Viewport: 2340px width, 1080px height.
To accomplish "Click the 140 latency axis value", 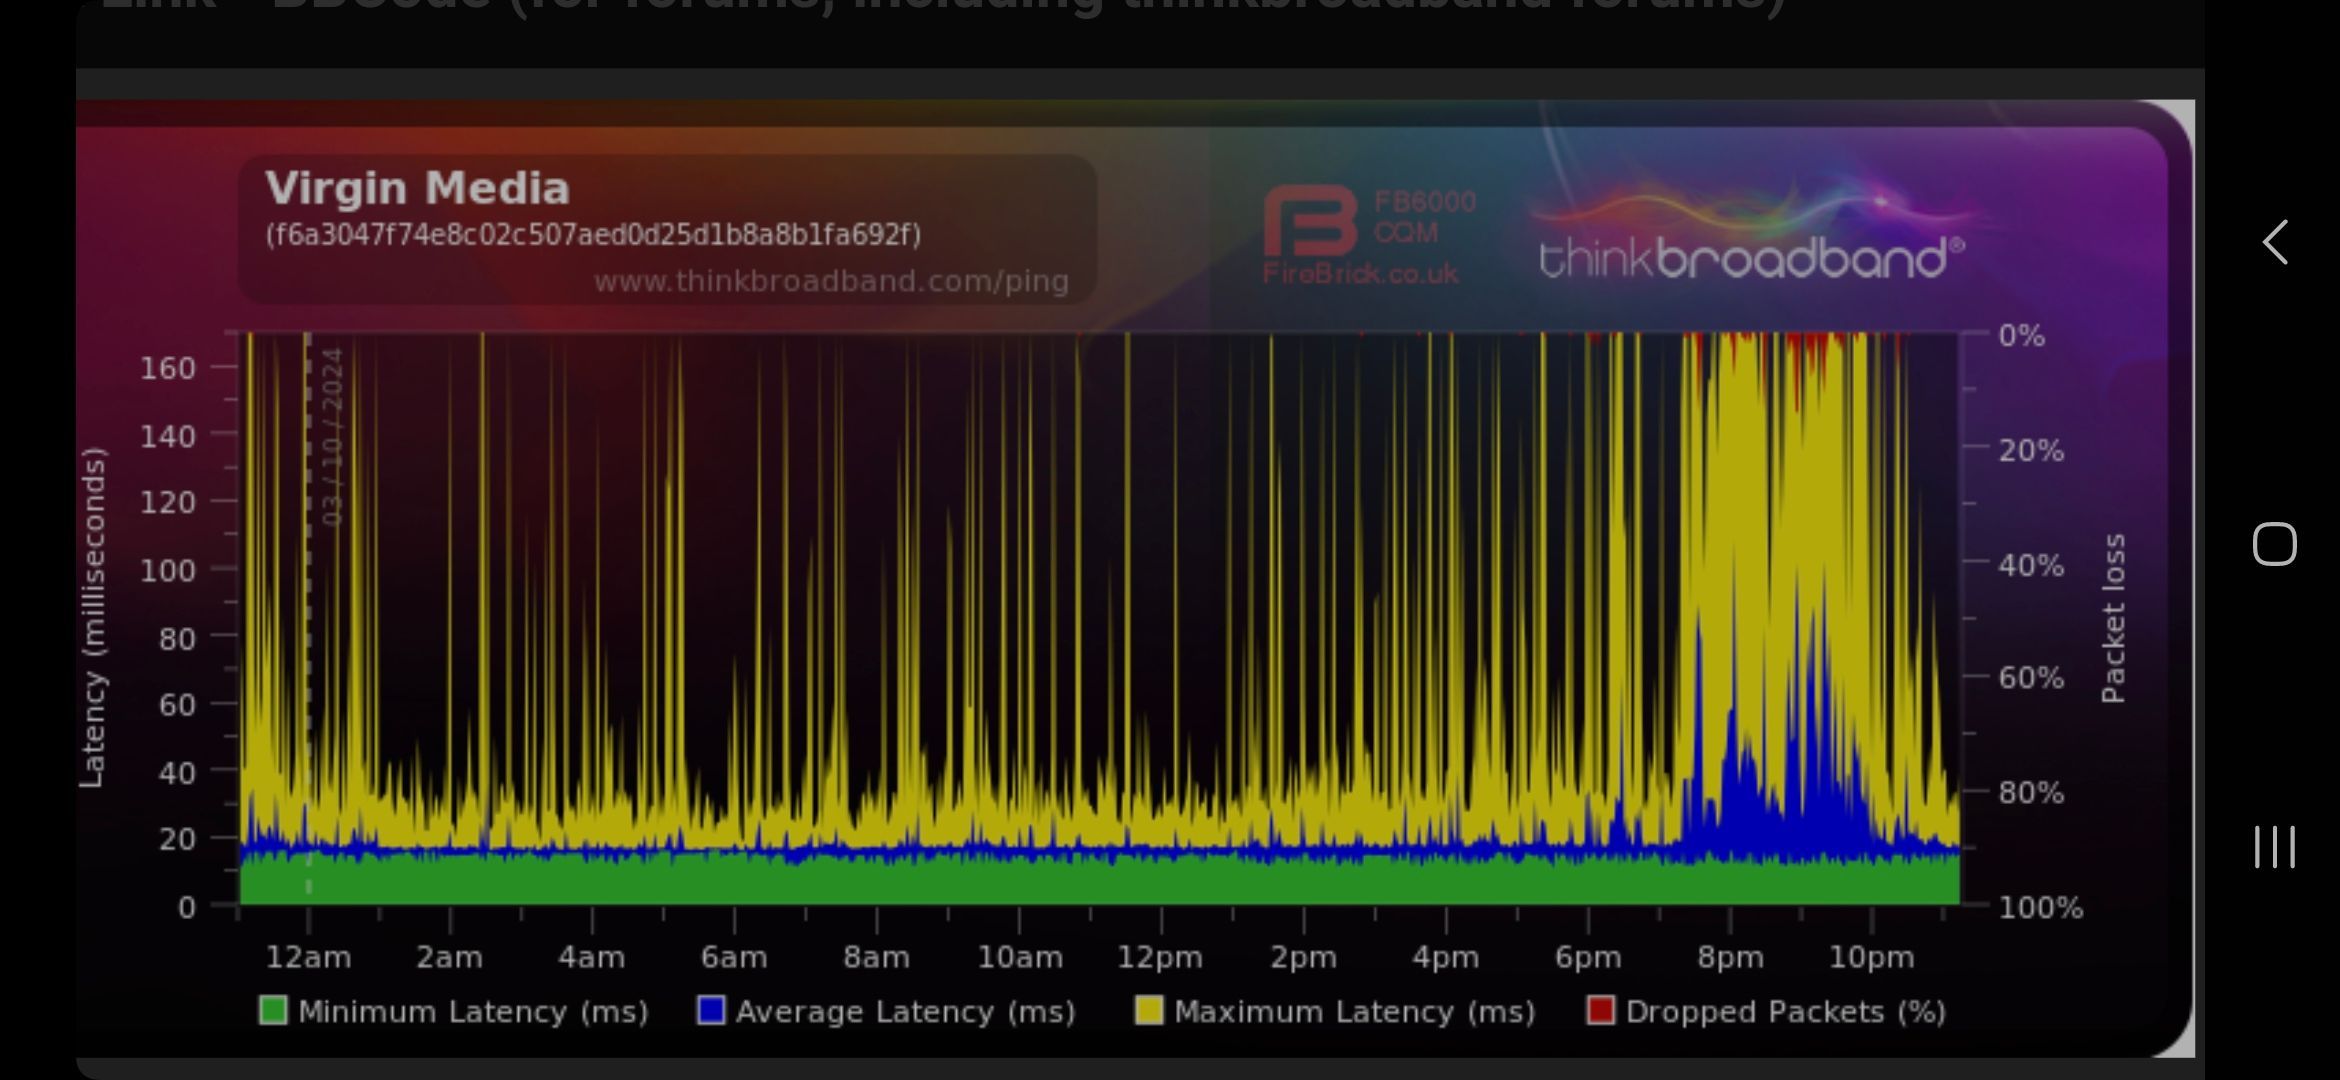I will (x=168, y=436).
